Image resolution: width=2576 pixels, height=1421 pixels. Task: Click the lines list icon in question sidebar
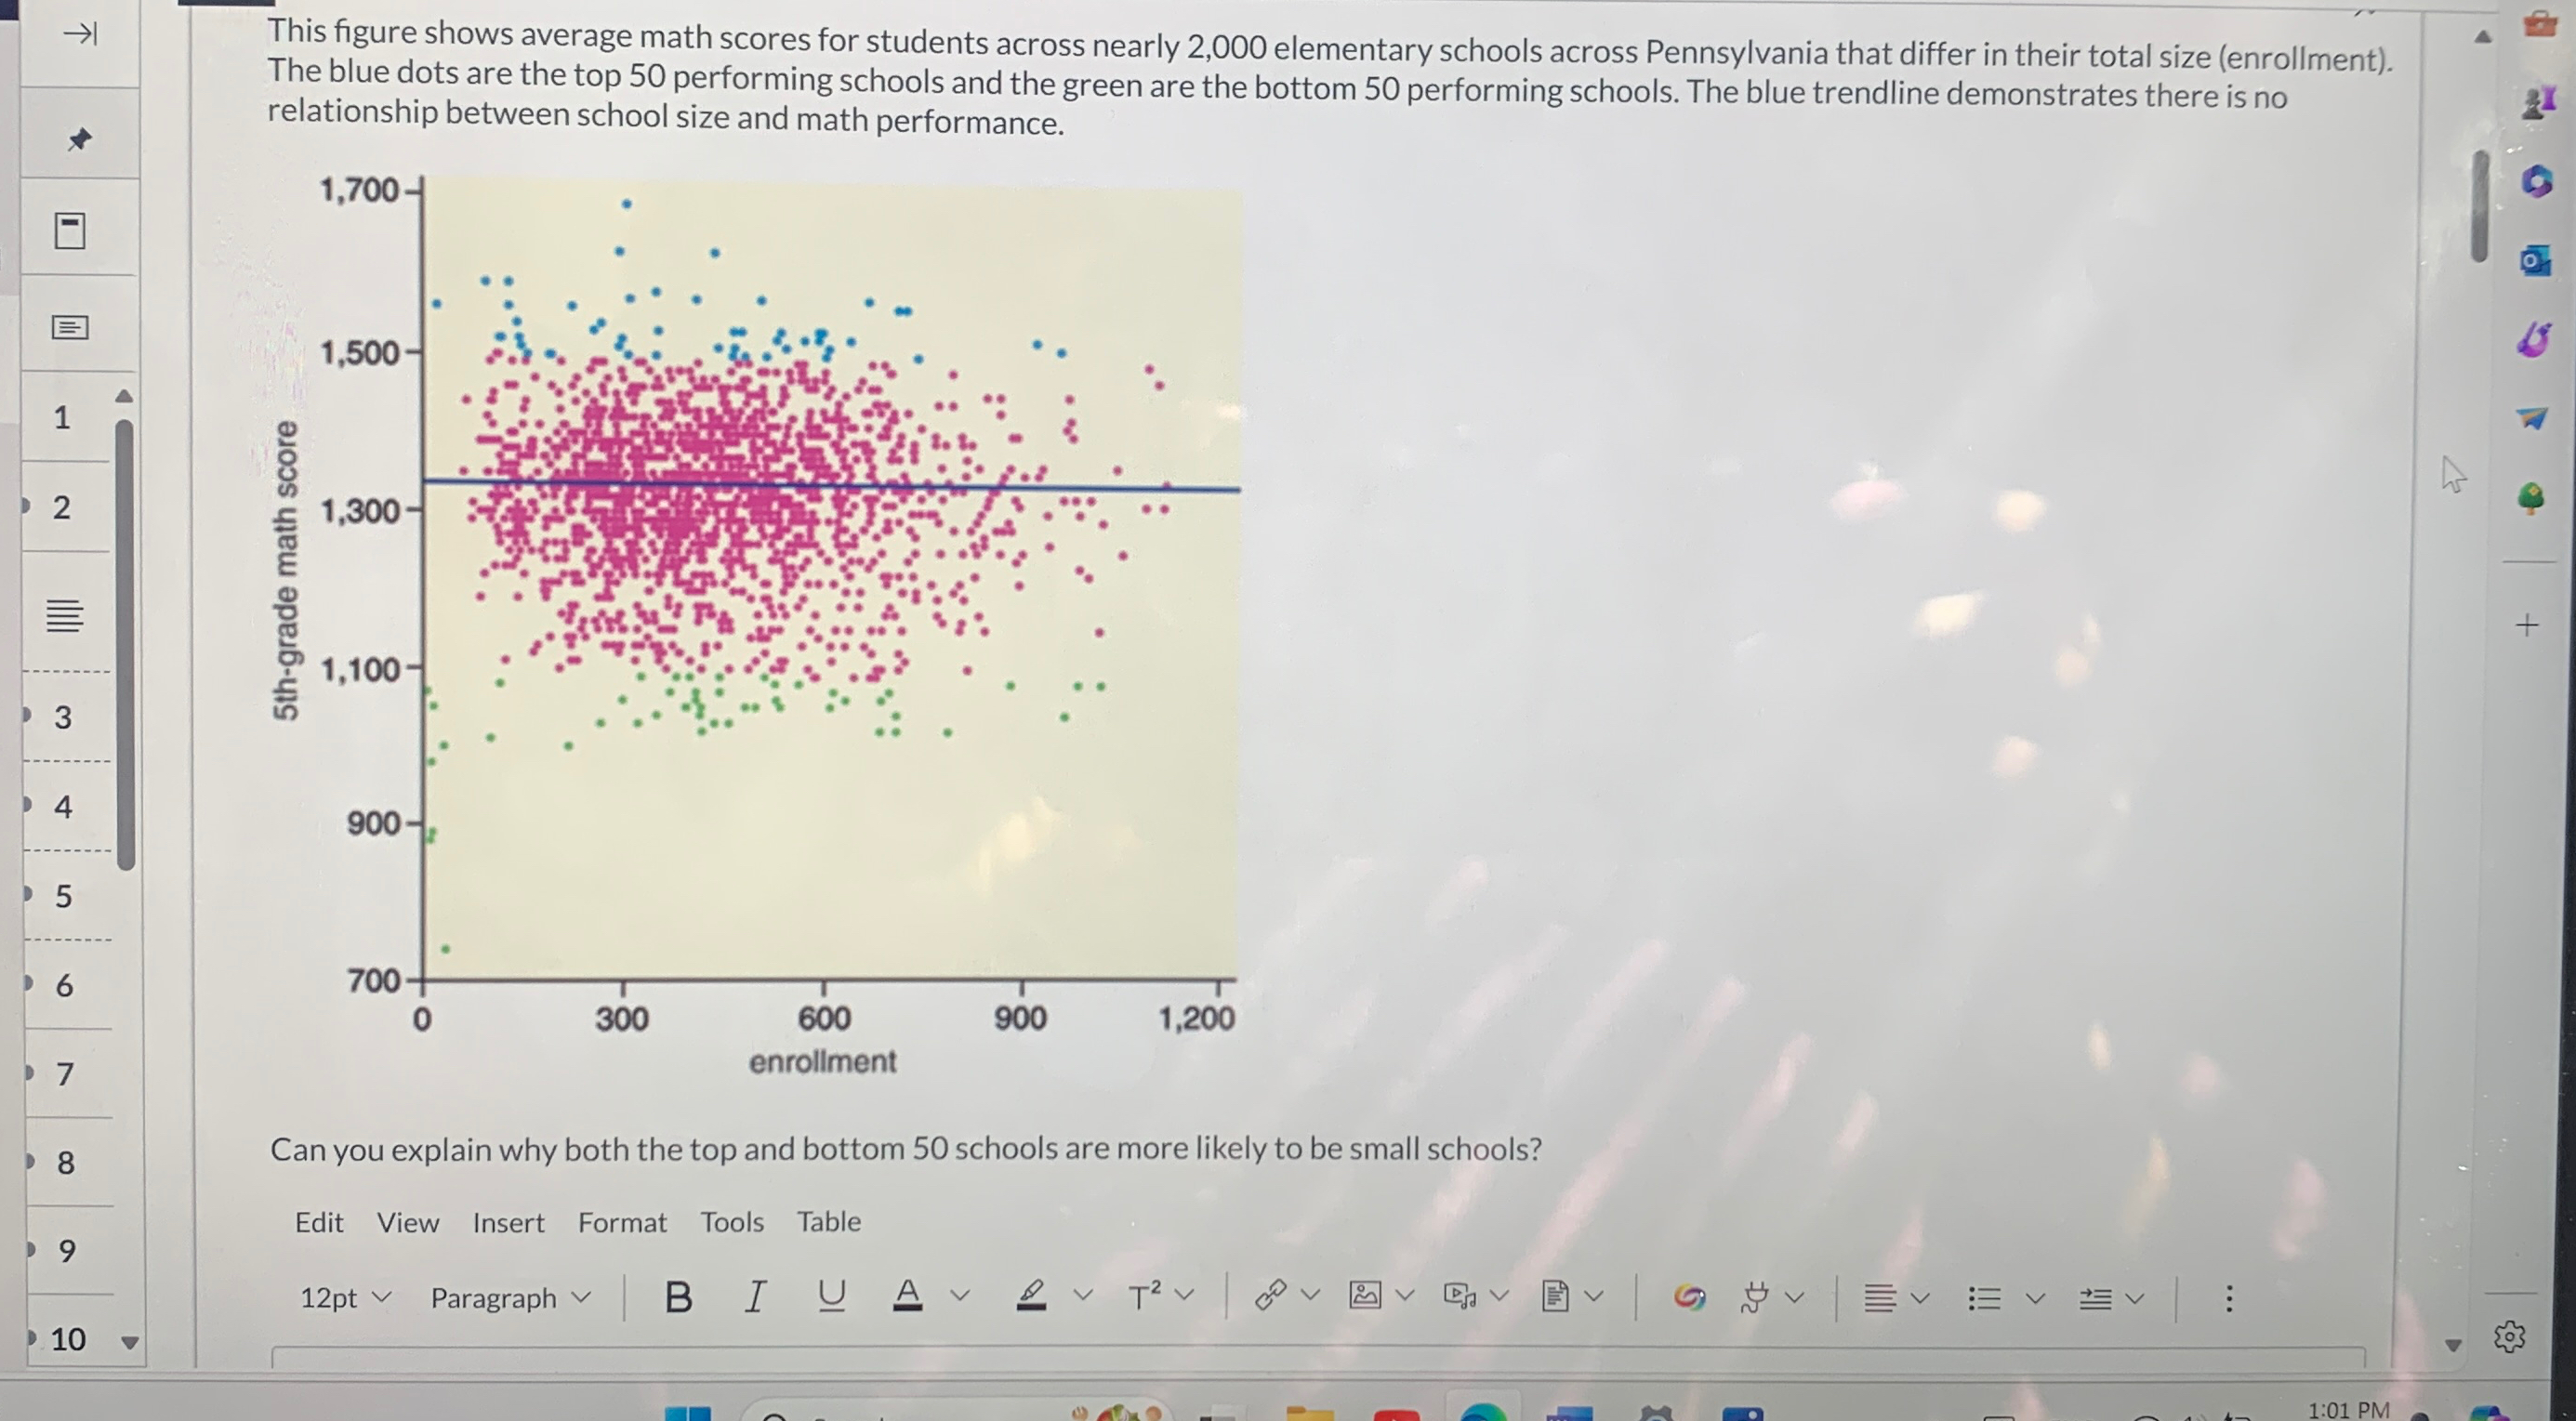pyautogui.click(x=65, y=615)
